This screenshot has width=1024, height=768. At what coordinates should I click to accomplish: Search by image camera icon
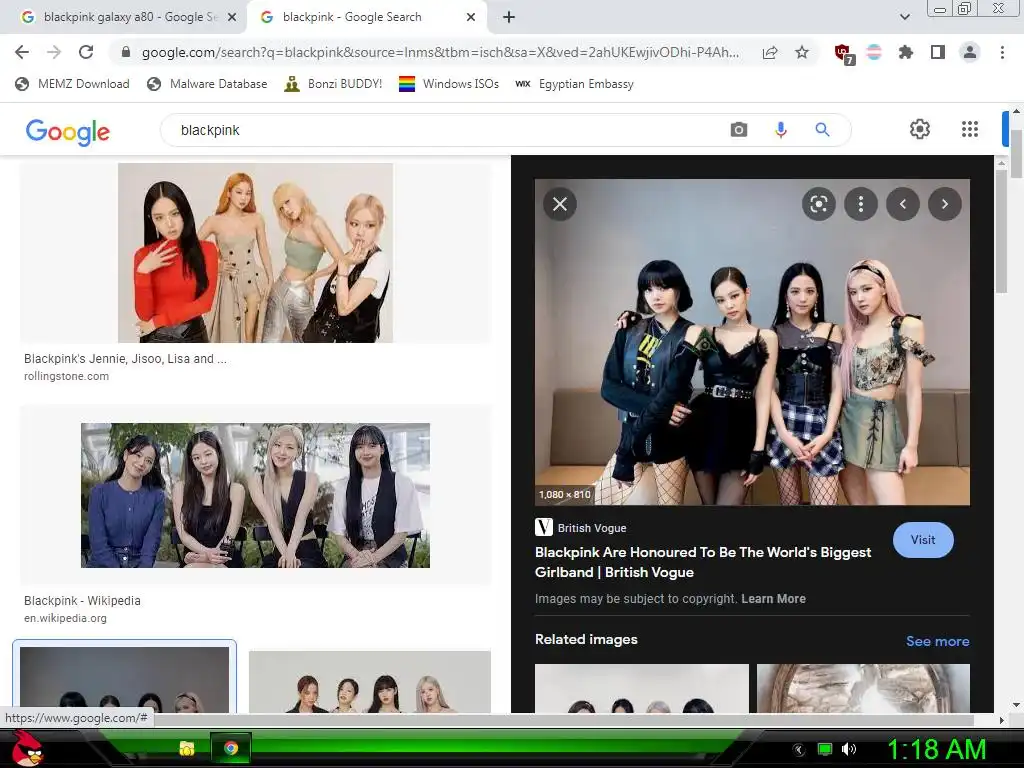pyautogui.click(x=739, y=130)
